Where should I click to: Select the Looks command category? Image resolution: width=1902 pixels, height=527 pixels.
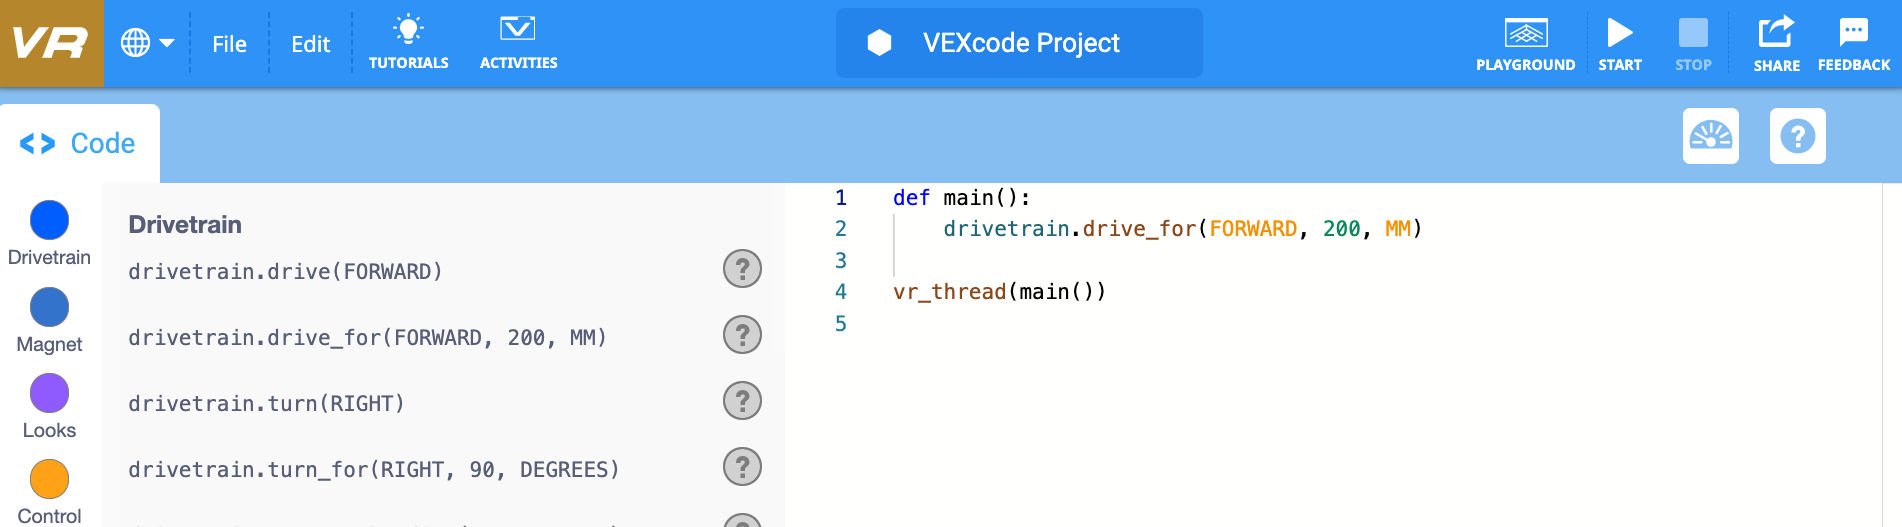(x=49, y=394)
